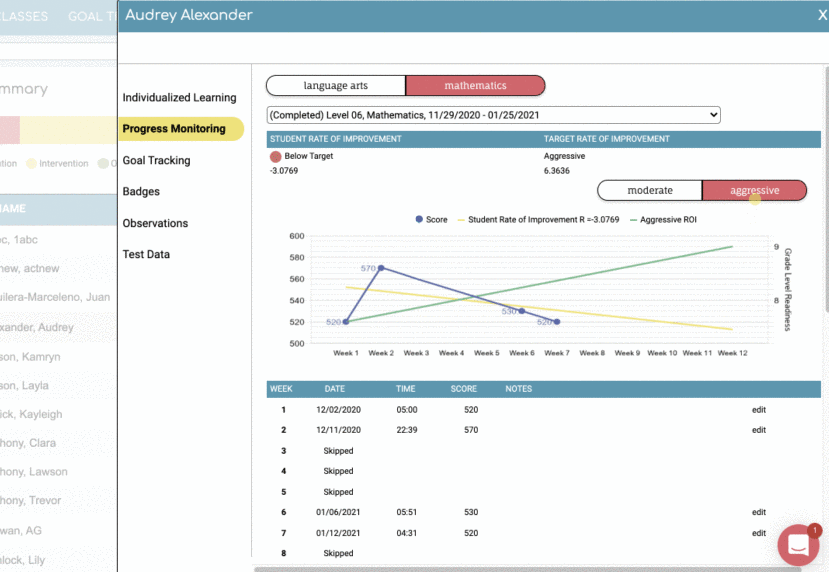Click the horizontal scrollbar at bottom

point(529,569)
